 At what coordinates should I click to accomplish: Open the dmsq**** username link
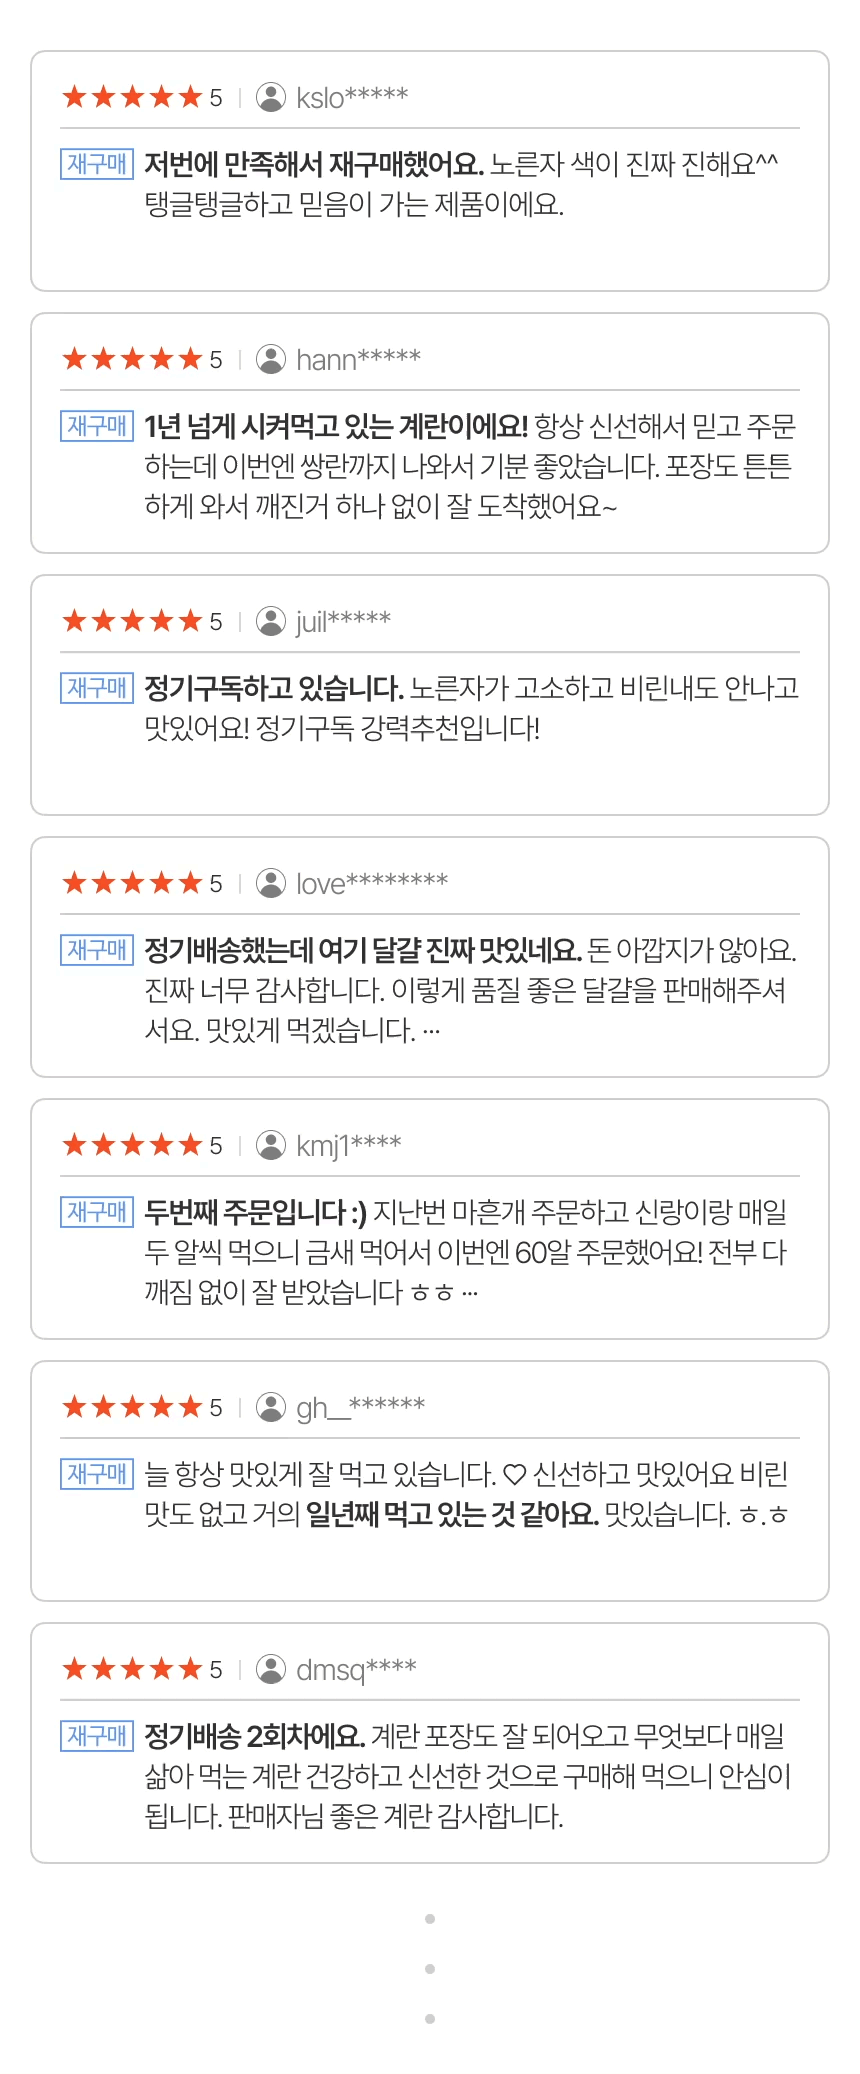pyautogui.click(x=356, y=1669)
